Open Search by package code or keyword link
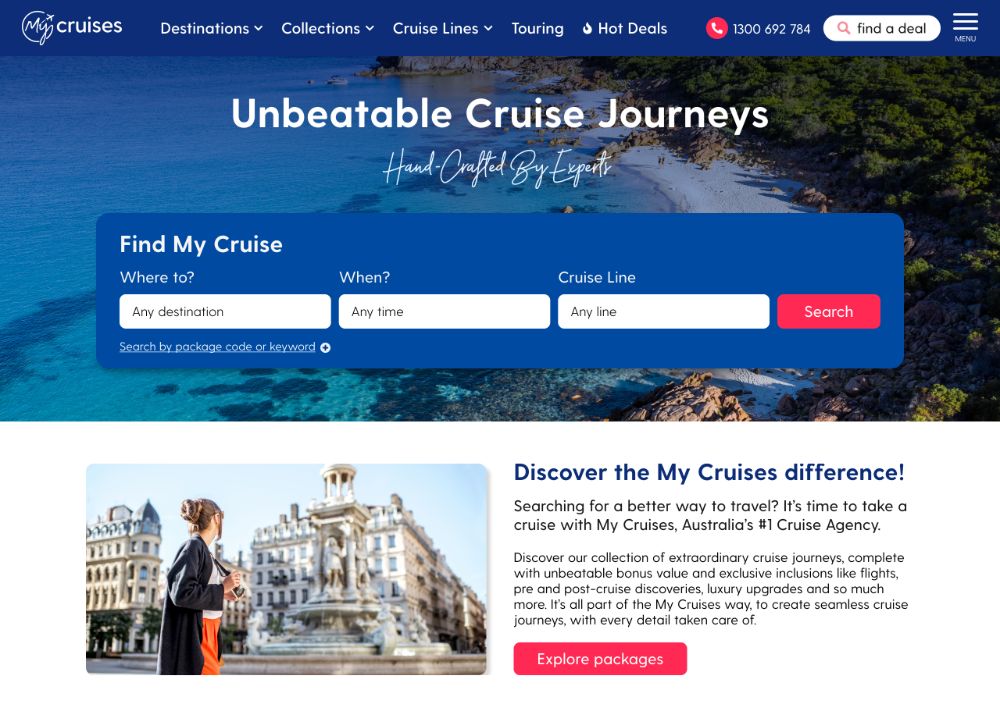Viewport: 1000px width, 722px height. [217, 346]
